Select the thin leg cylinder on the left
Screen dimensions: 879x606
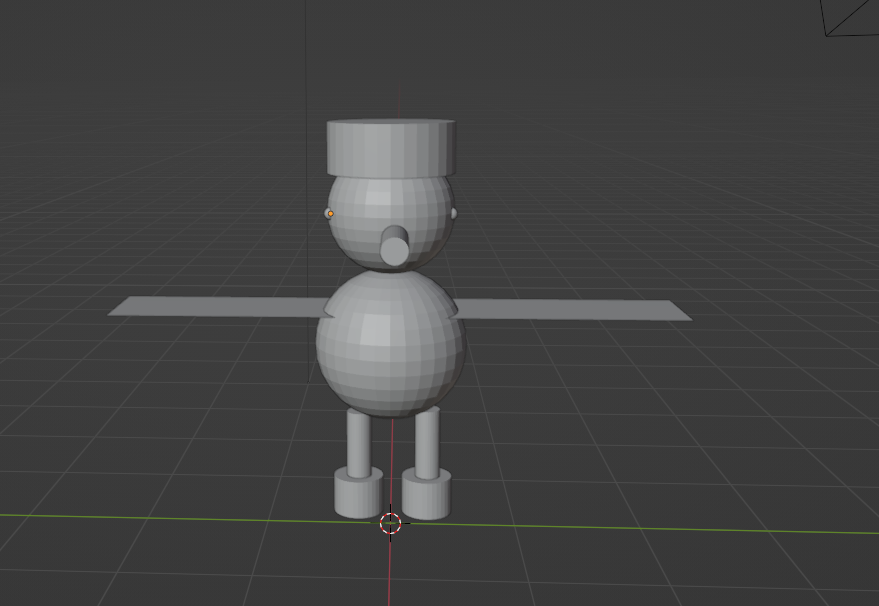(358, 442)
